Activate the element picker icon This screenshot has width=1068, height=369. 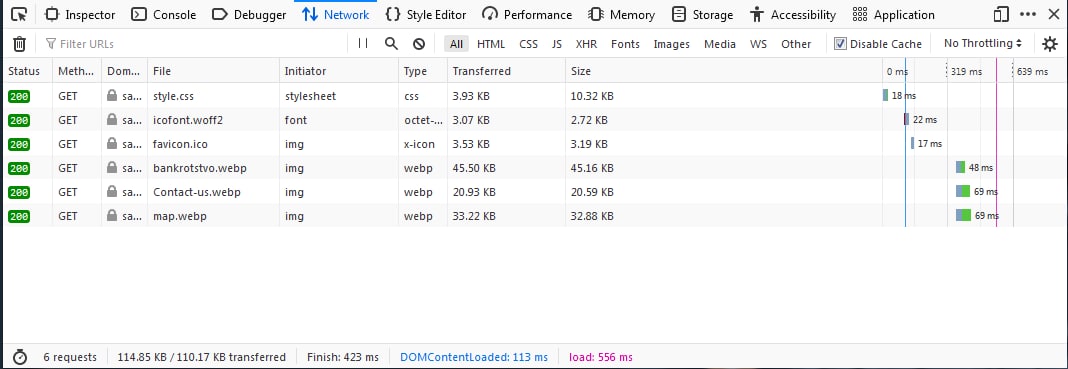[20, 14]
